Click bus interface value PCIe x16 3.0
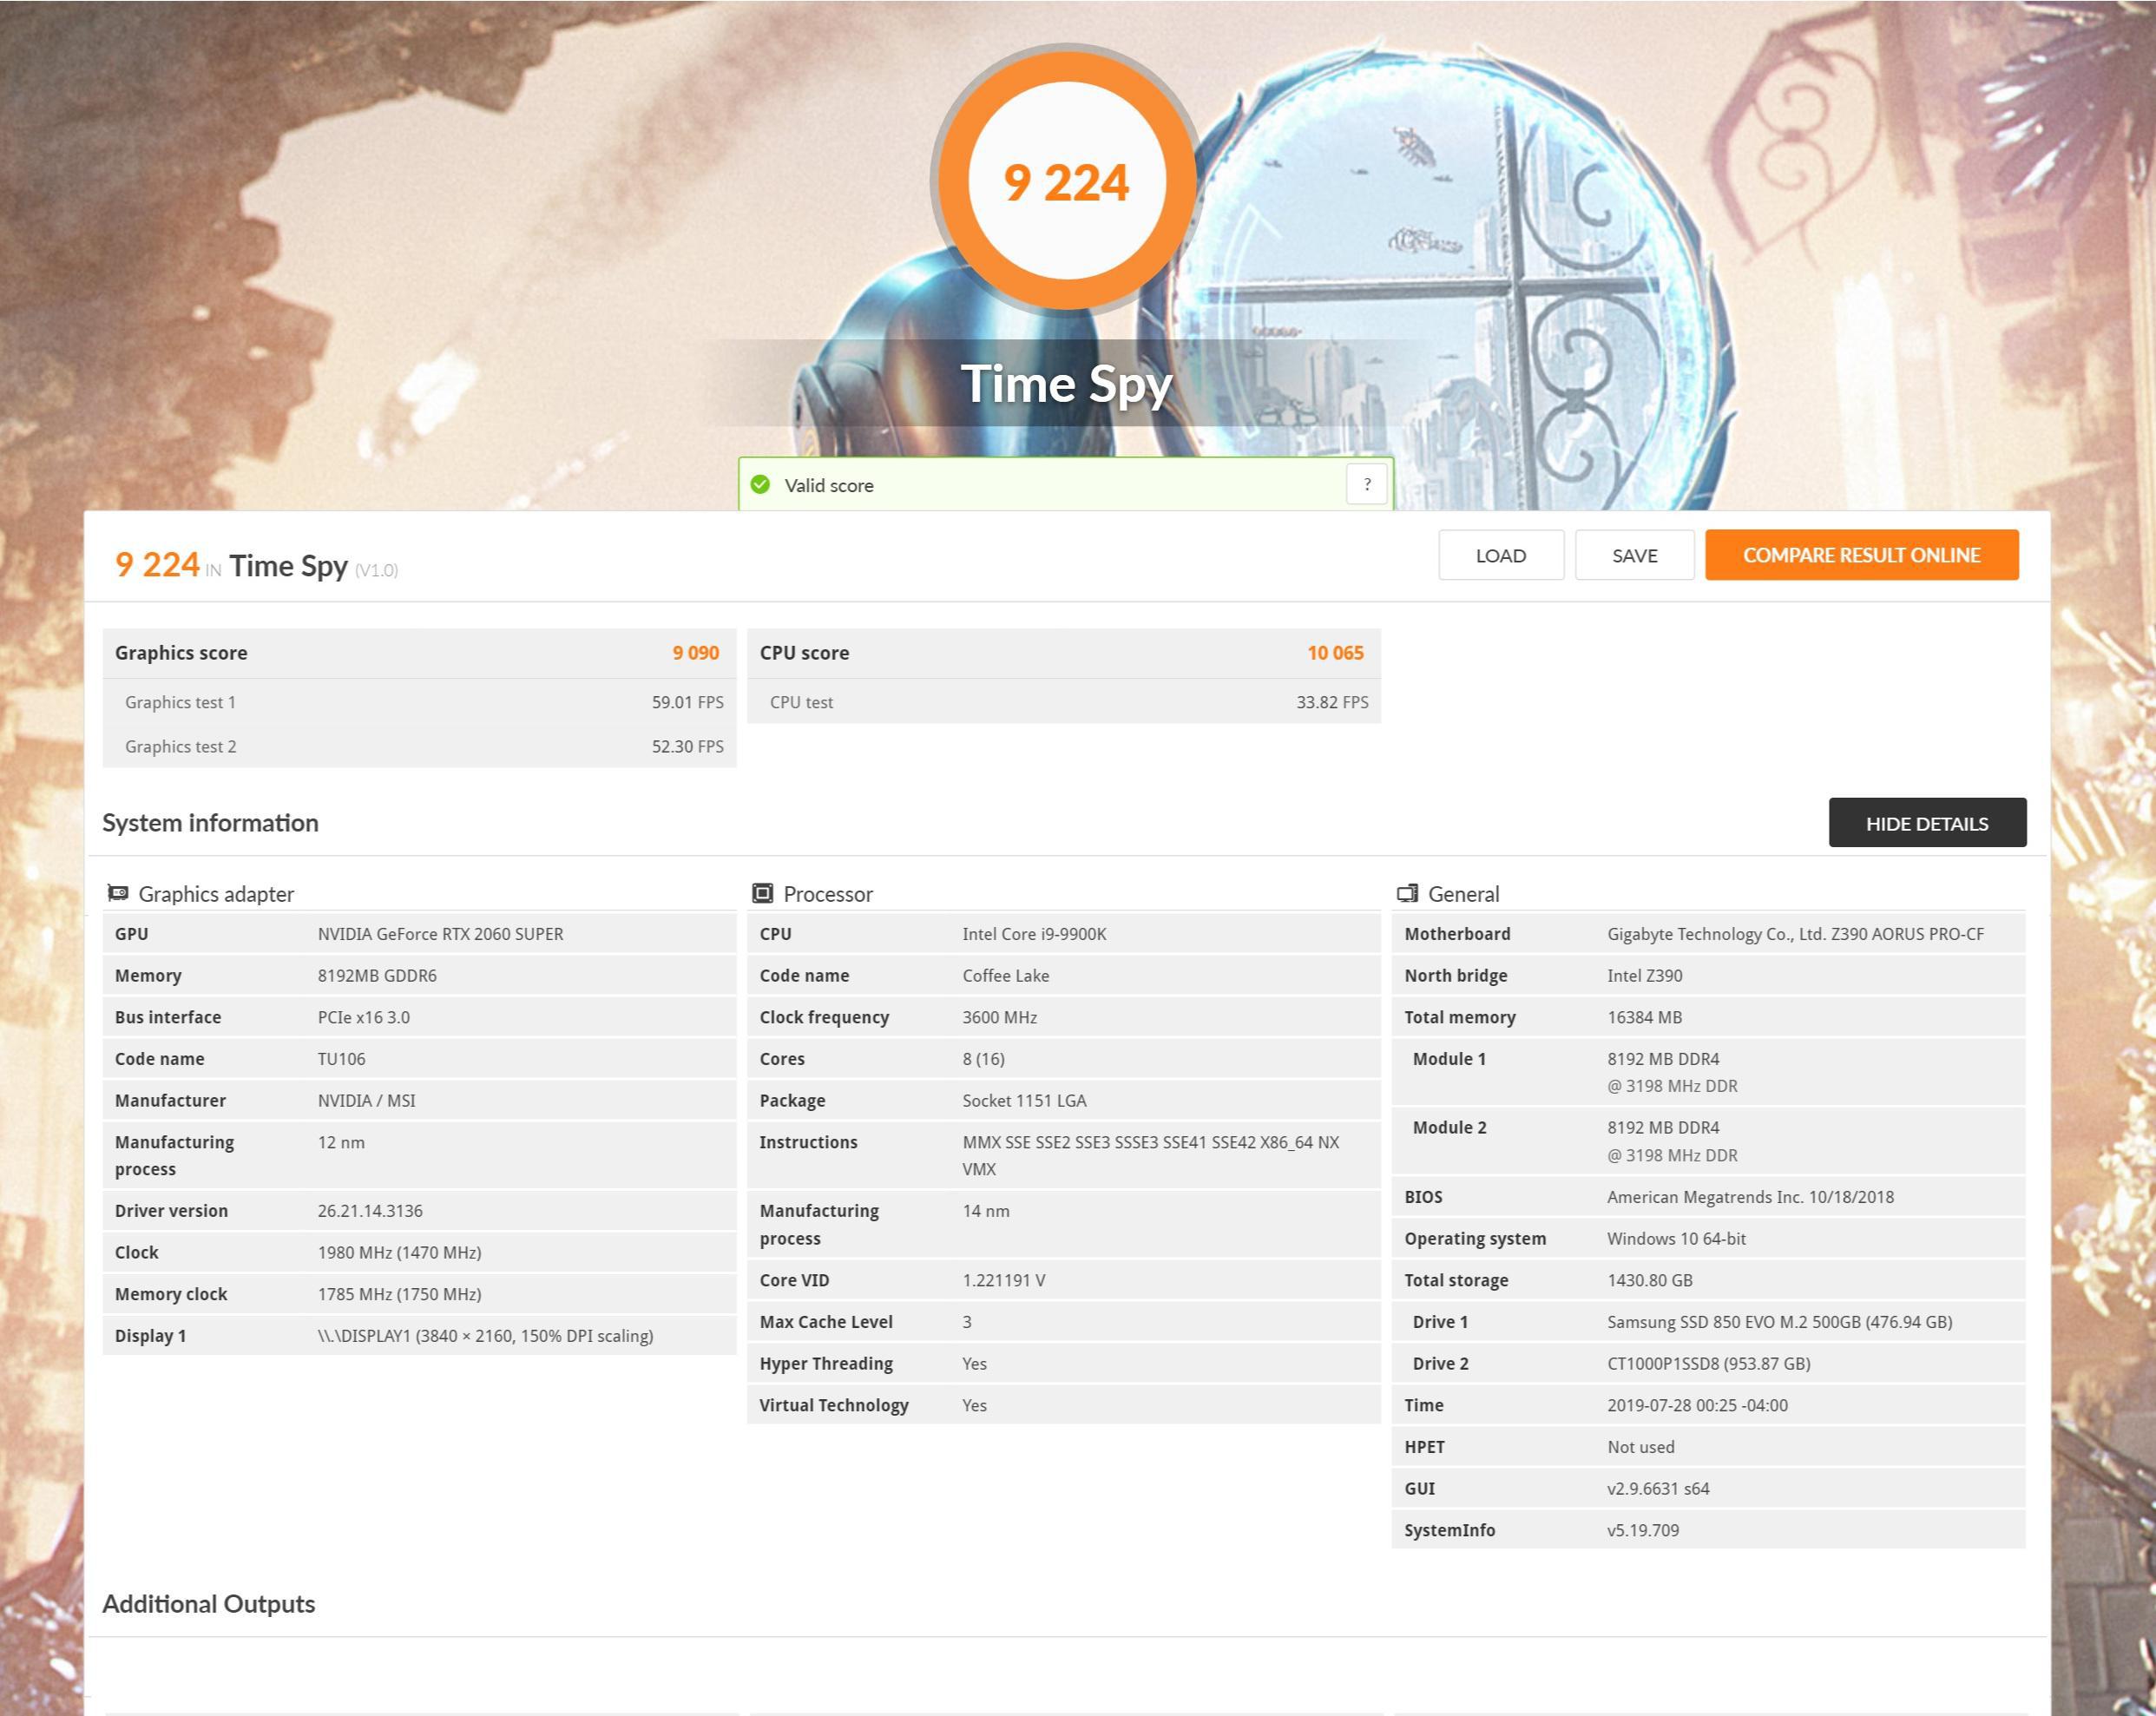This screenshot has width=2156, height=1716. click(363, 1017)
